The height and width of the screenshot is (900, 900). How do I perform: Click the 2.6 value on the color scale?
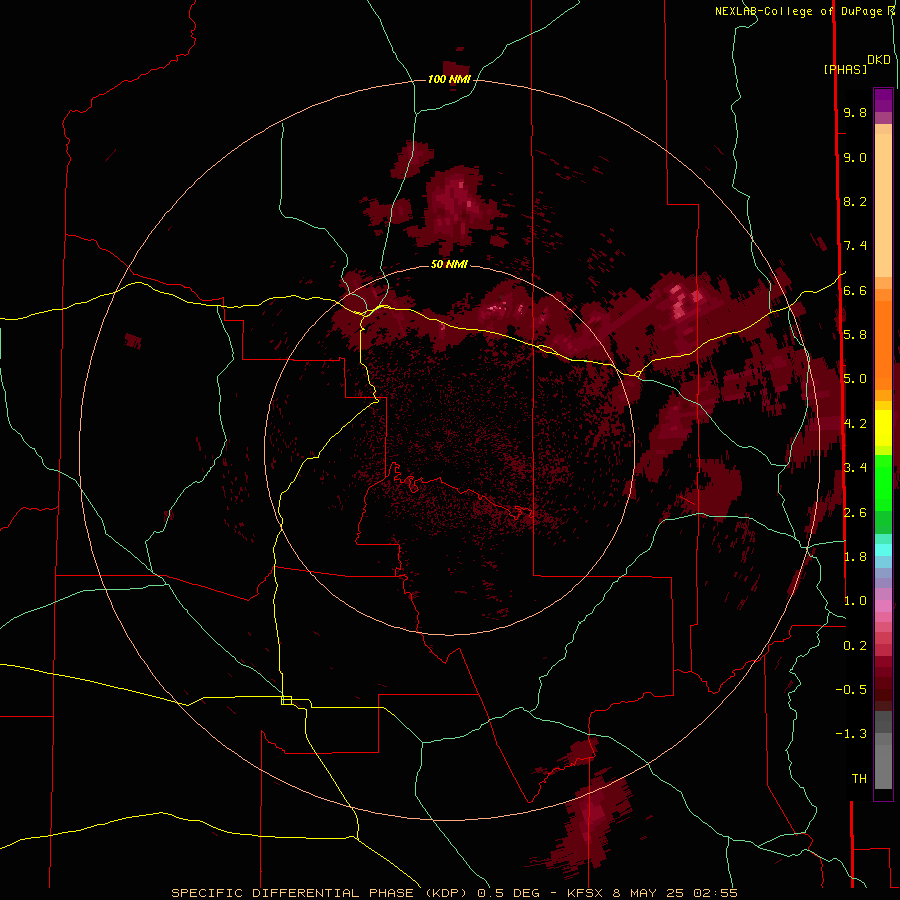855,513
